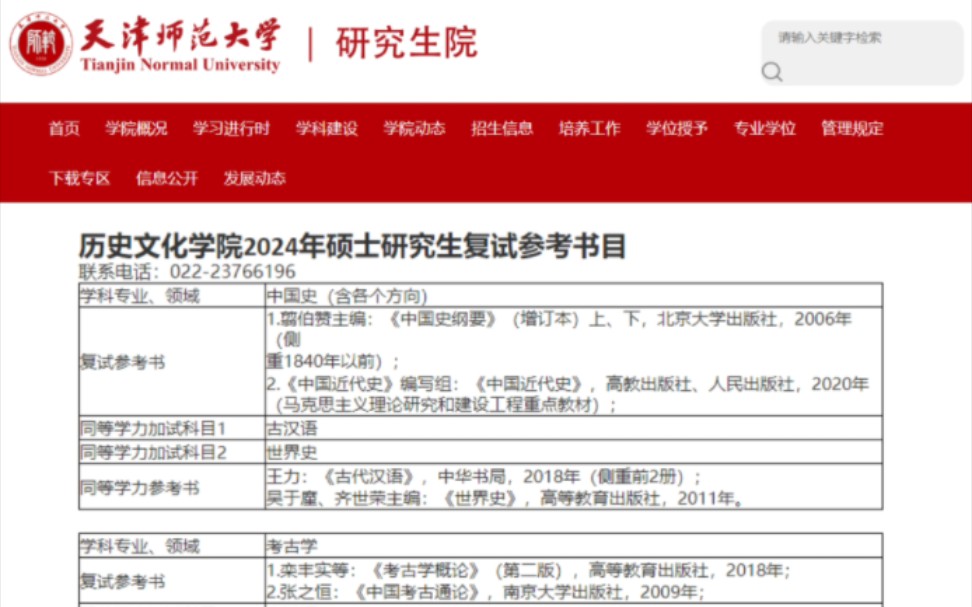The height and width of the screenshot is (607, 972).
Task: Select the 栾丰实等《考古学概论》 reference line
Action: coord(529,570)
